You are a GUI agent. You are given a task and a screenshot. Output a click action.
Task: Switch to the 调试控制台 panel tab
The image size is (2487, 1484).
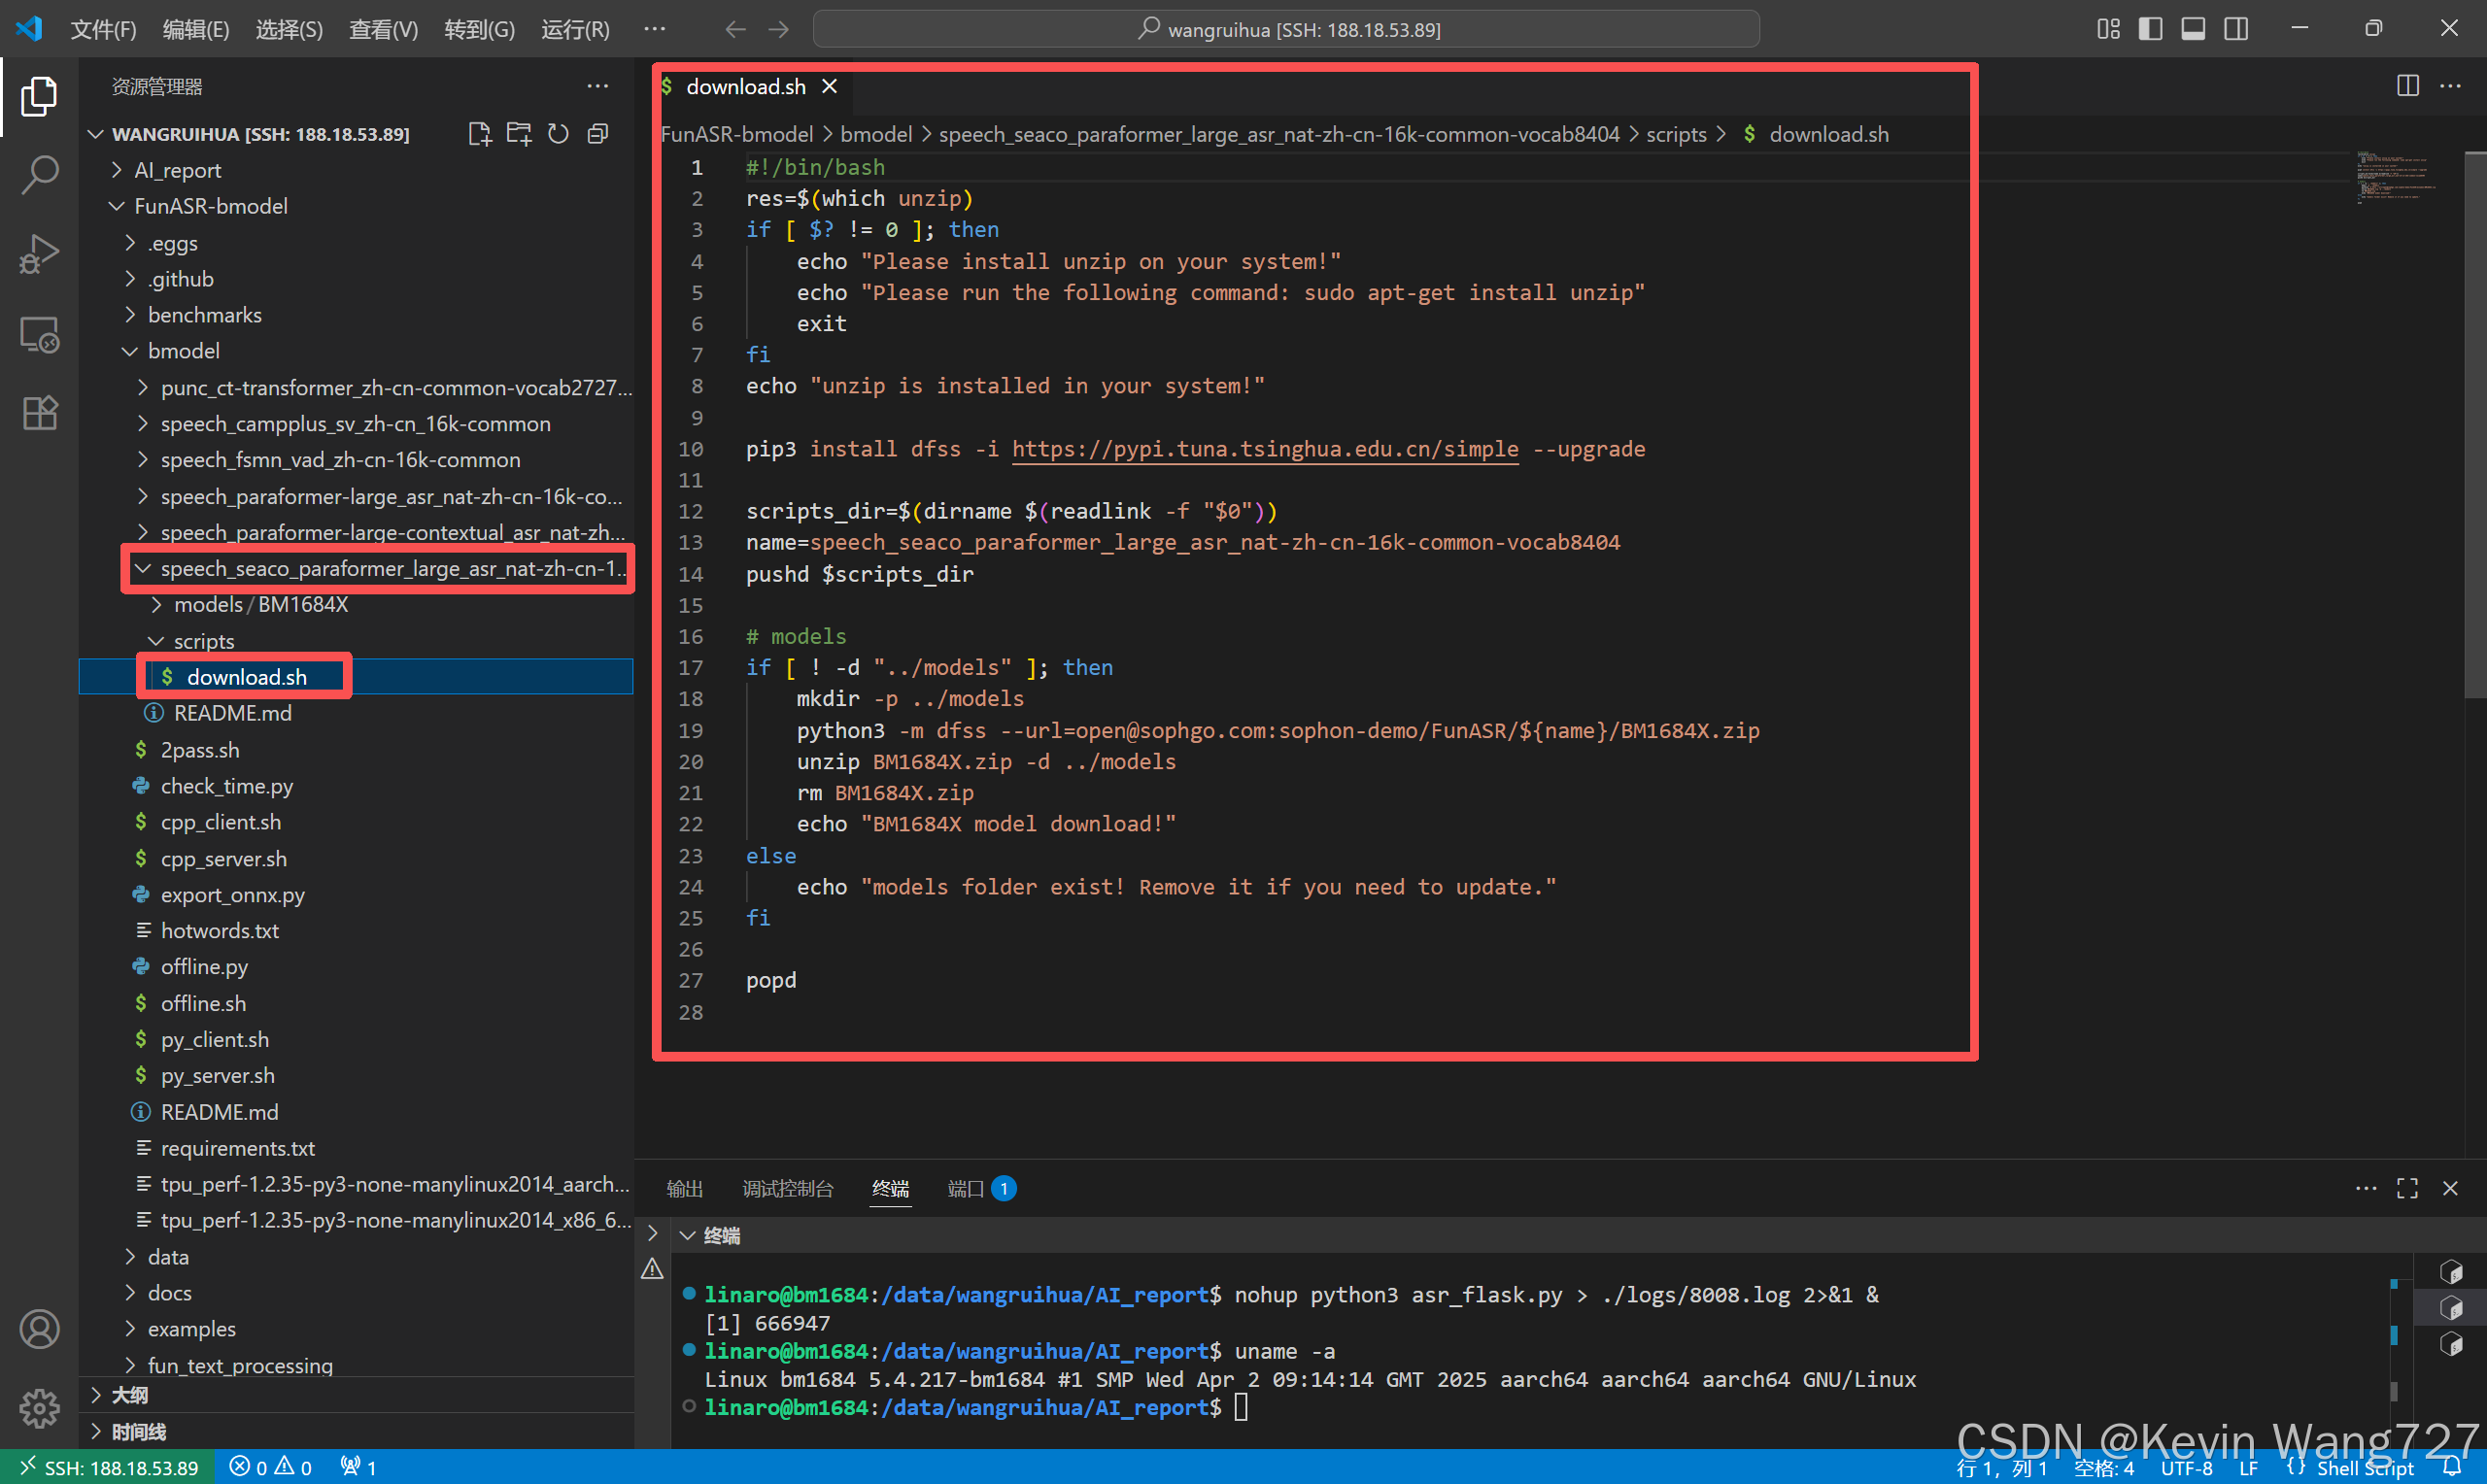[x=787, y=1188]
